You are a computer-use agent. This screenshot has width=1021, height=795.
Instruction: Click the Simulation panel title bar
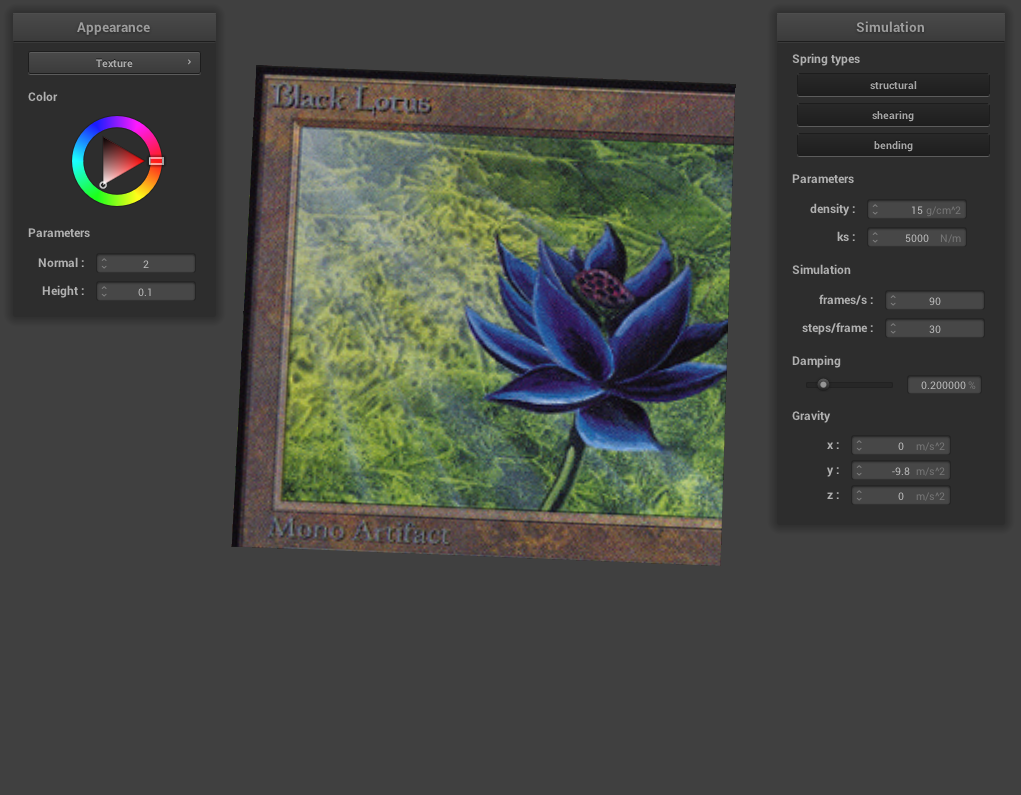[x=890, y=27]
